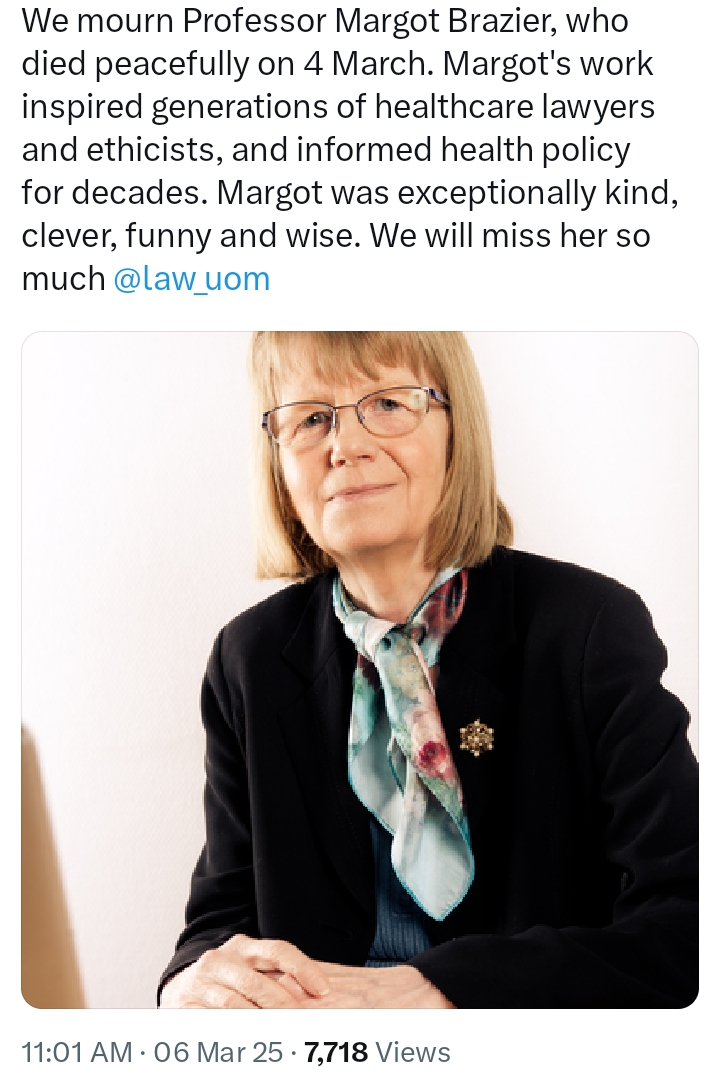Viewport: 720px width, 1080px height.
Task: Click the 11:01 AM timestamp
Action: tap(76, 1052)
